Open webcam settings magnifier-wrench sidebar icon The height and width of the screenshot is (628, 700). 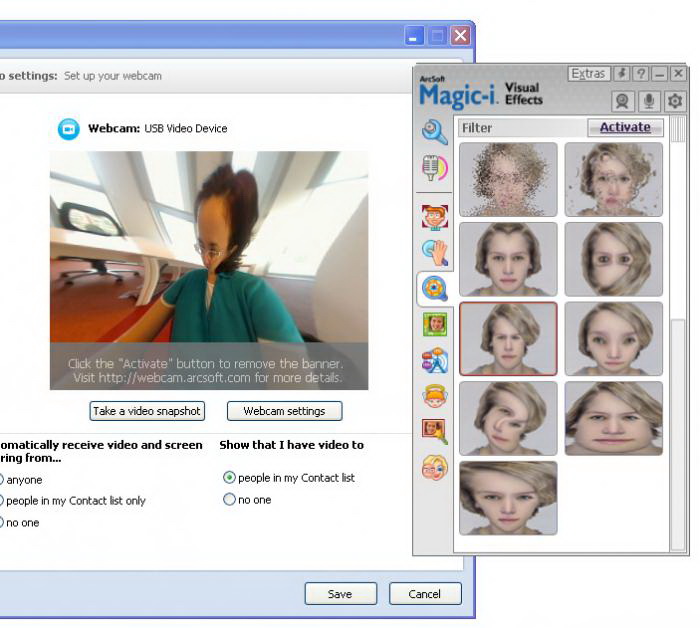tap(434, 132)
